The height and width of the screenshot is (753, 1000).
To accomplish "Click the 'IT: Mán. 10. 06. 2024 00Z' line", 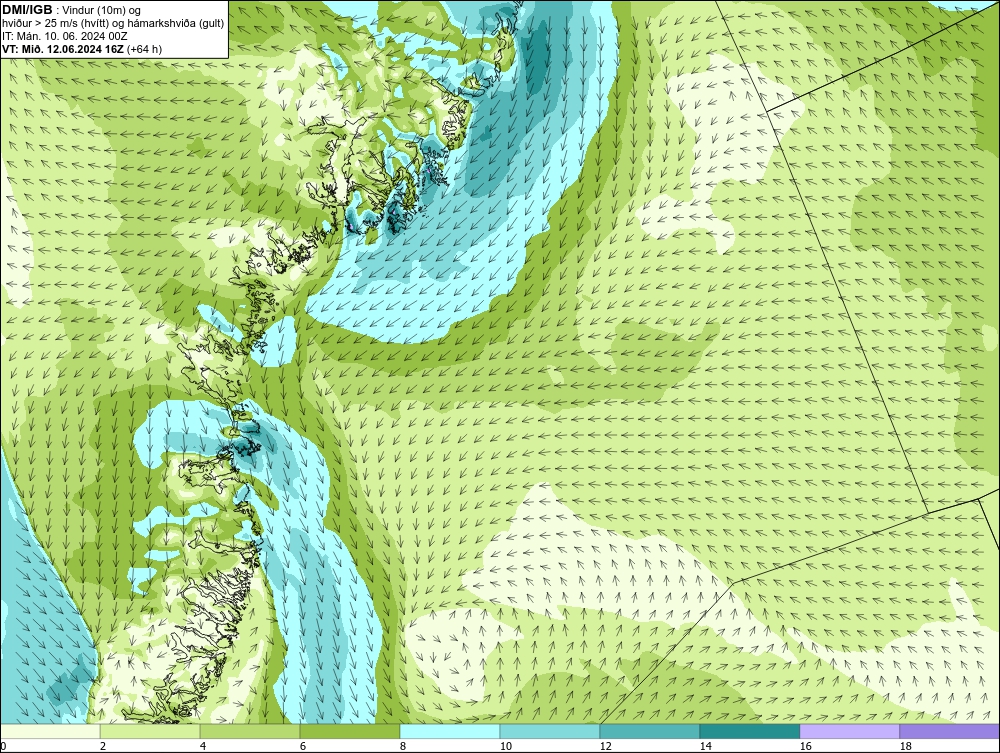I will [x=65, y=36].
